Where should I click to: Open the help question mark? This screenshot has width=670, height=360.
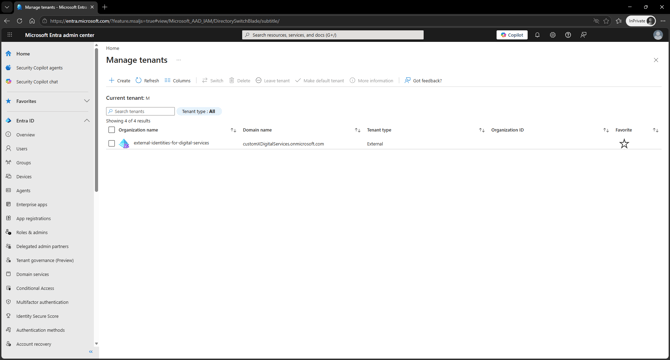[x=568, y=35]
